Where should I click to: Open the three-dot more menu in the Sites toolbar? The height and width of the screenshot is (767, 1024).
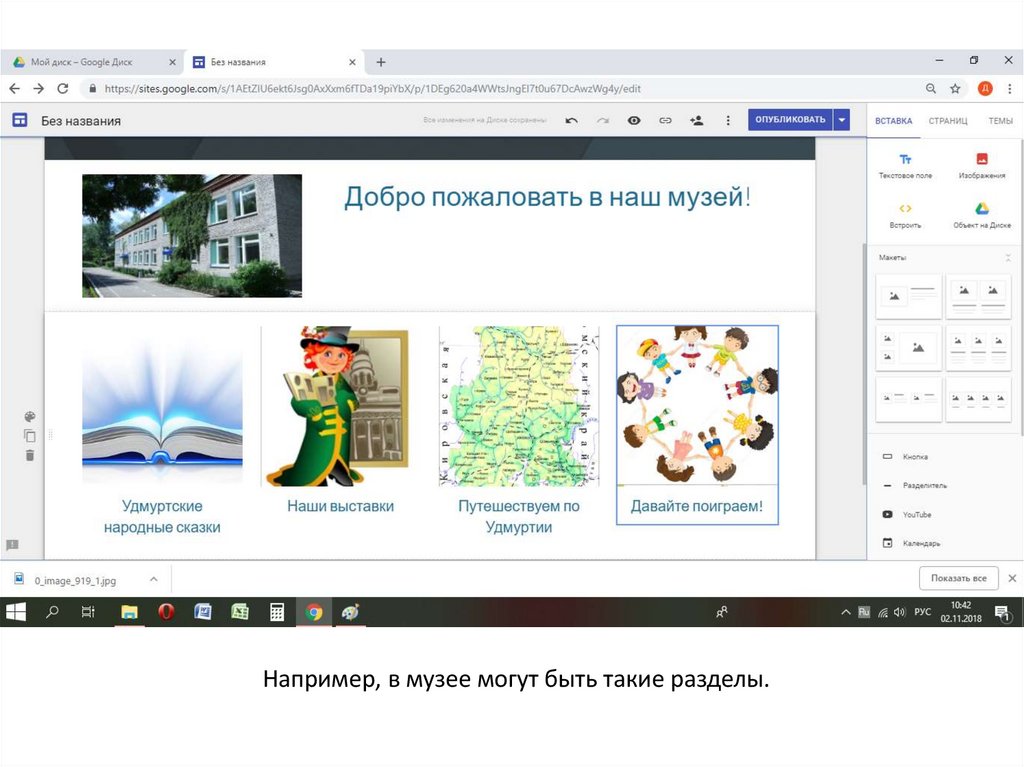tap(728, 120)
